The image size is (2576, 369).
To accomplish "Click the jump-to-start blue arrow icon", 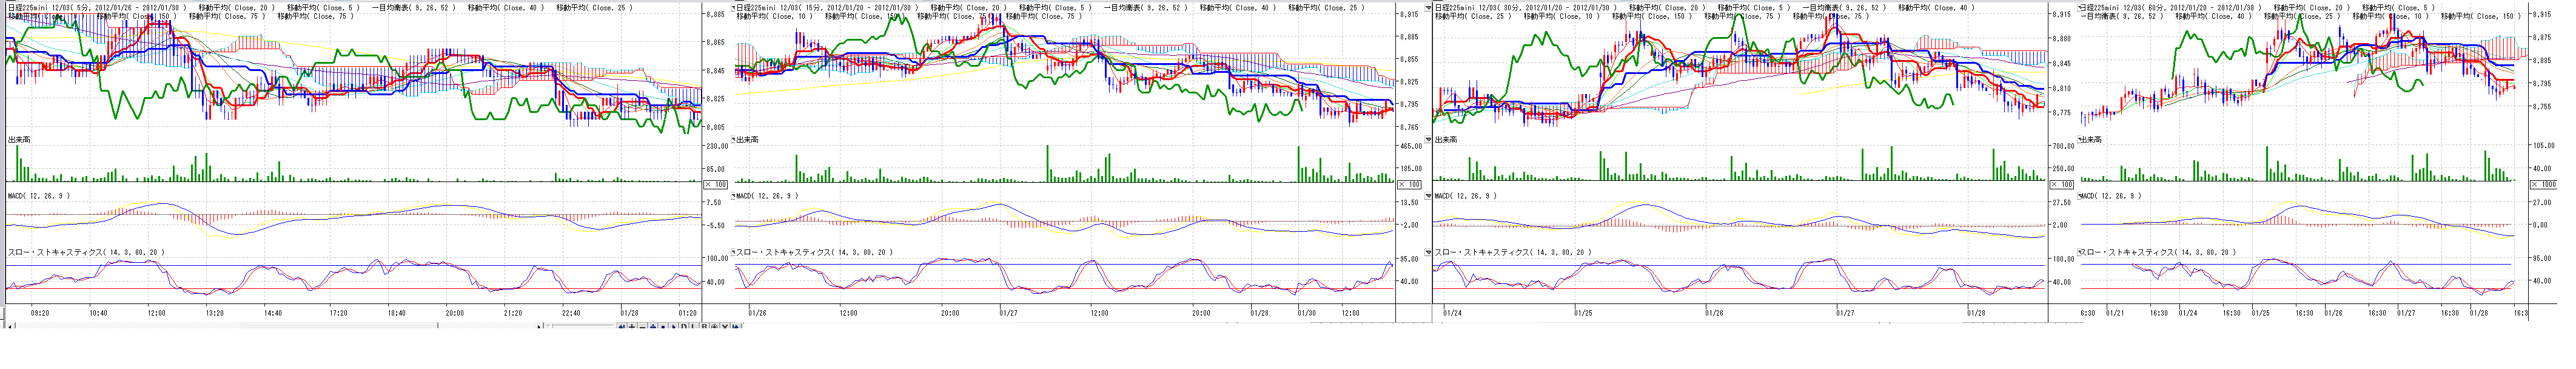I will [x=622, y=327].
